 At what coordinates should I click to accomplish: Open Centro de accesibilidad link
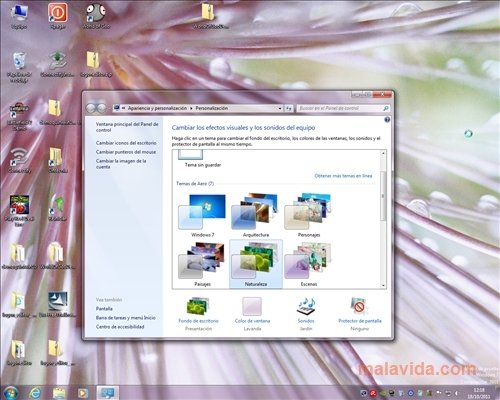point(120,327)
